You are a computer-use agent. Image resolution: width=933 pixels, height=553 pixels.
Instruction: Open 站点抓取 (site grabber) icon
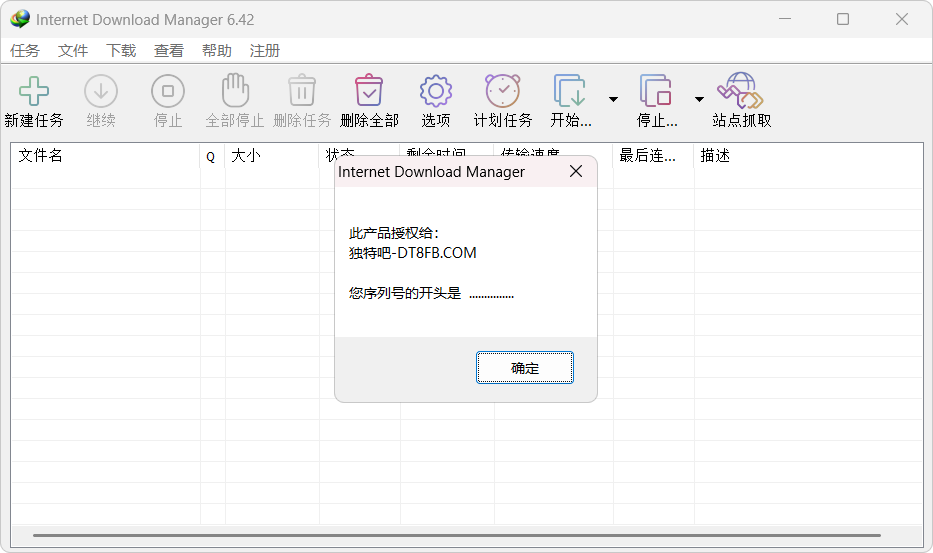(740, 90)
